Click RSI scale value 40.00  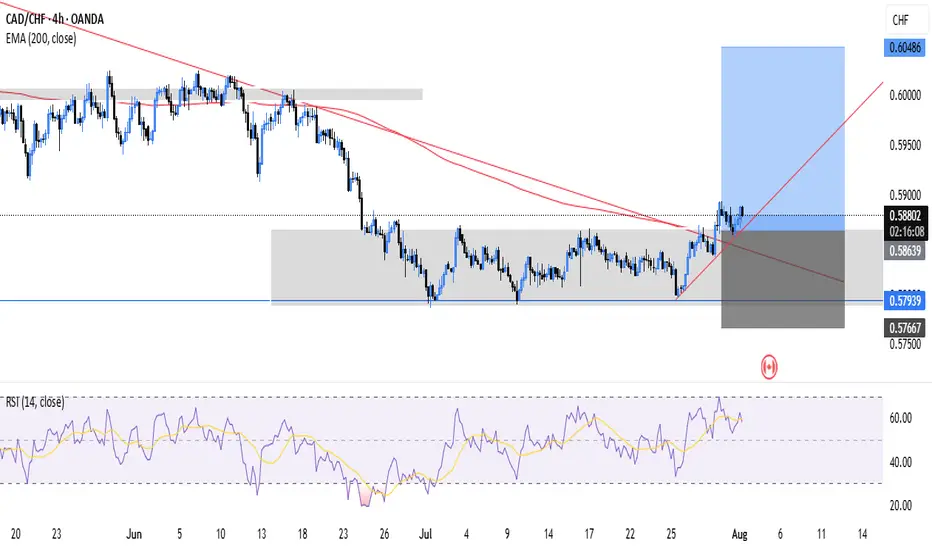pyautogui.click(x=900, y=462)
